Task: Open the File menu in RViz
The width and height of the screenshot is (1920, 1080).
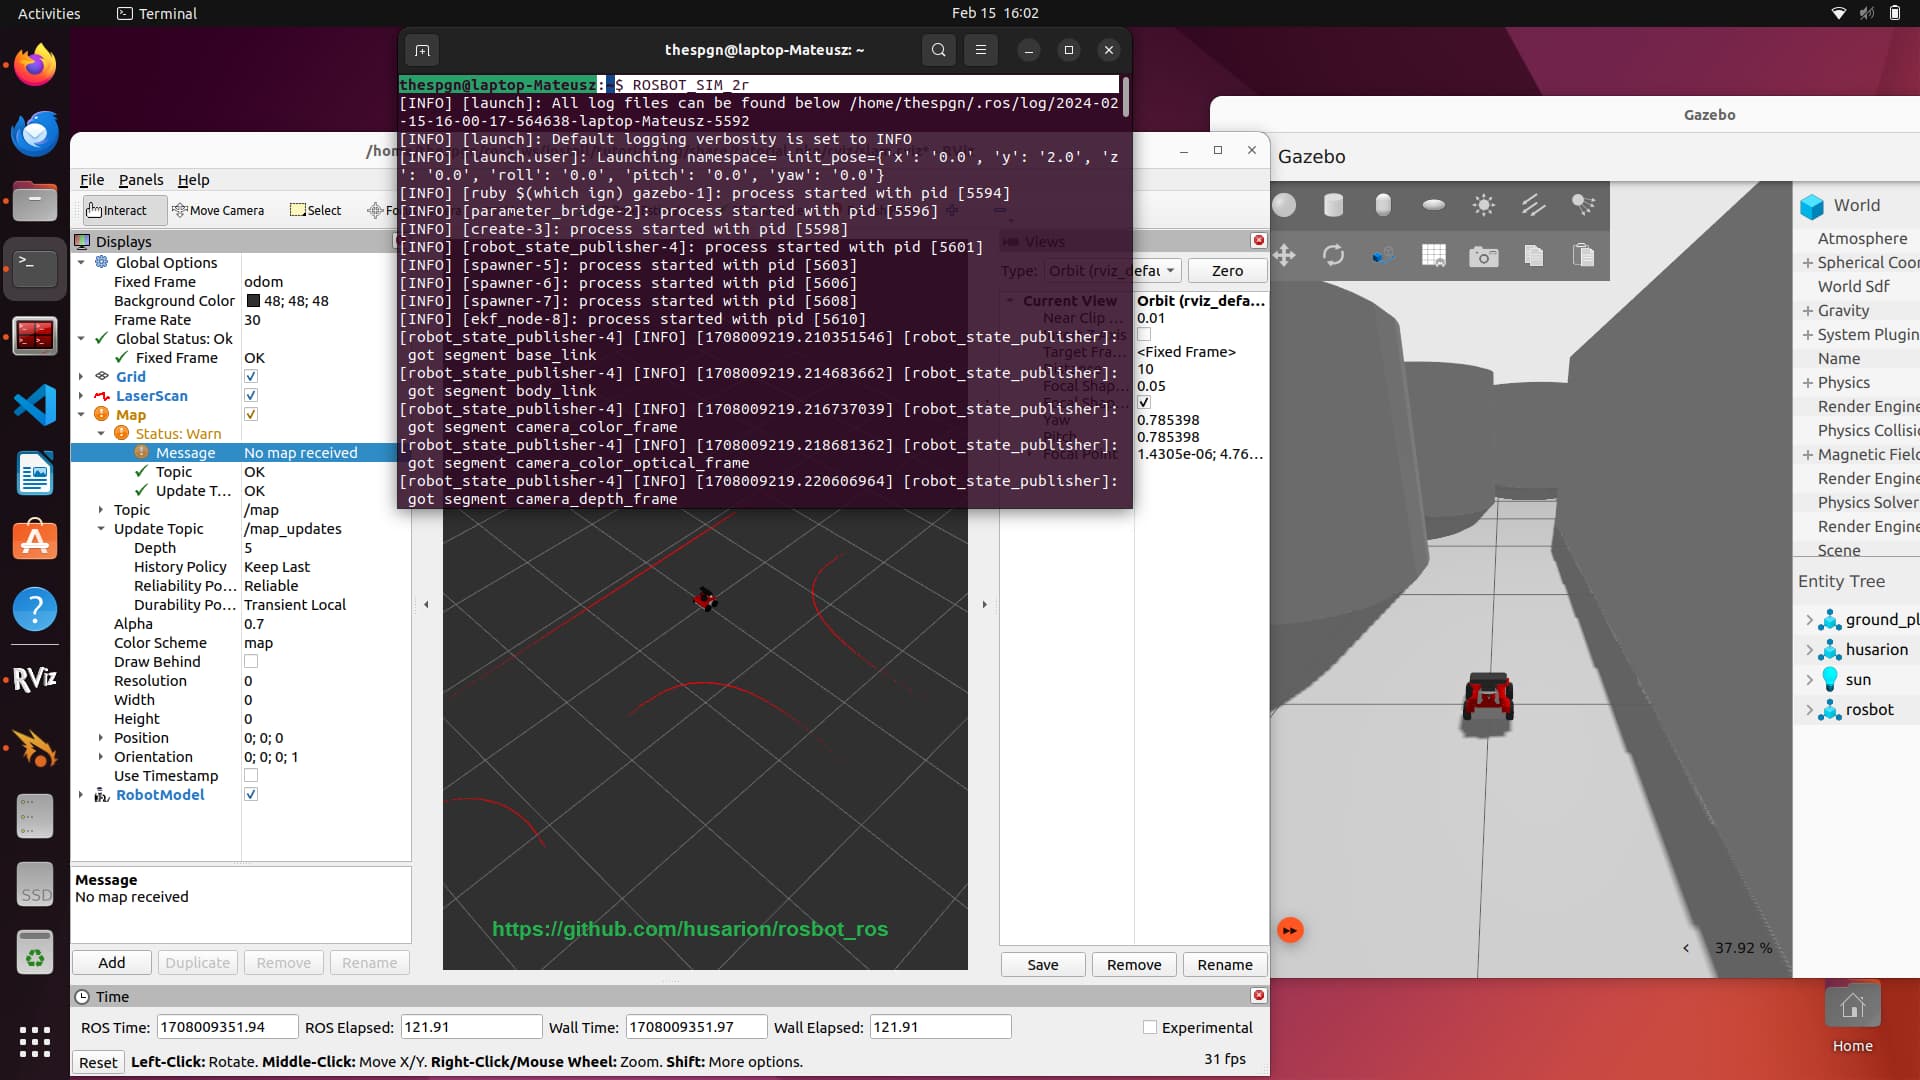Action: 91,180
